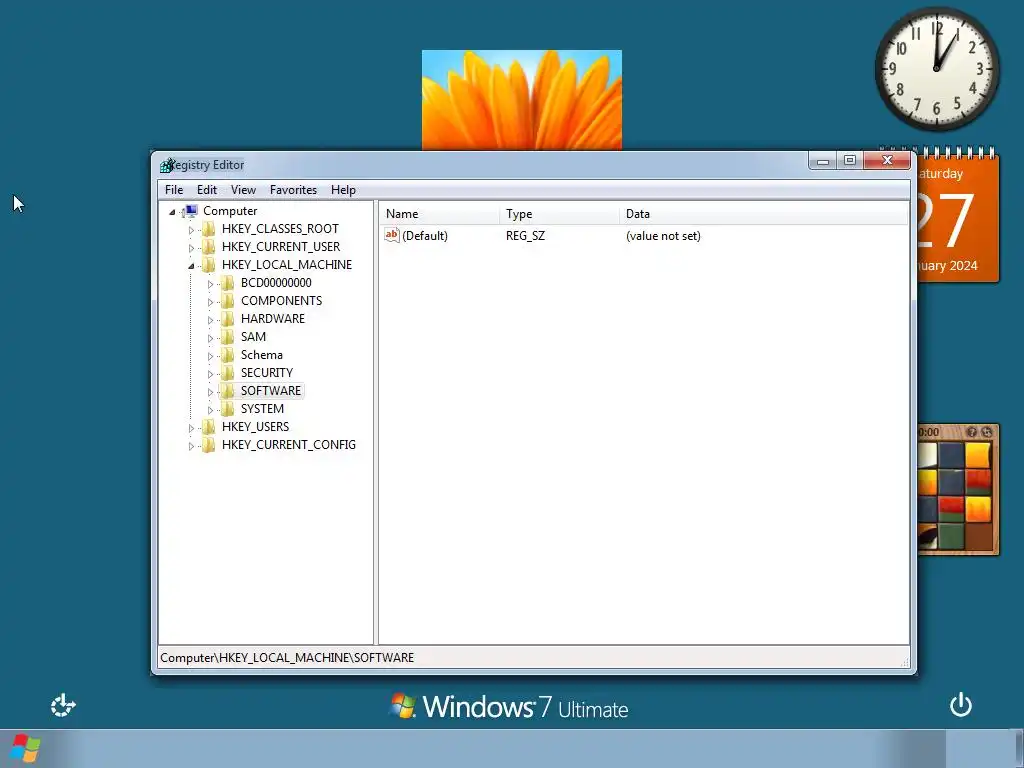The image size is (1024, 768).
Task: Click the status bar registry path
Action: 287,658
